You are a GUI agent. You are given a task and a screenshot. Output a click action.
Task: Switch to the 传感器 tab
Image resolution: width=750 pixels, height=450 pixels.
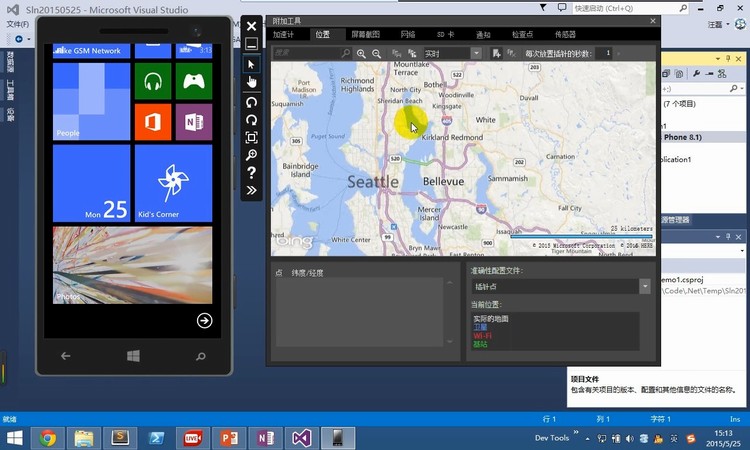565,34
